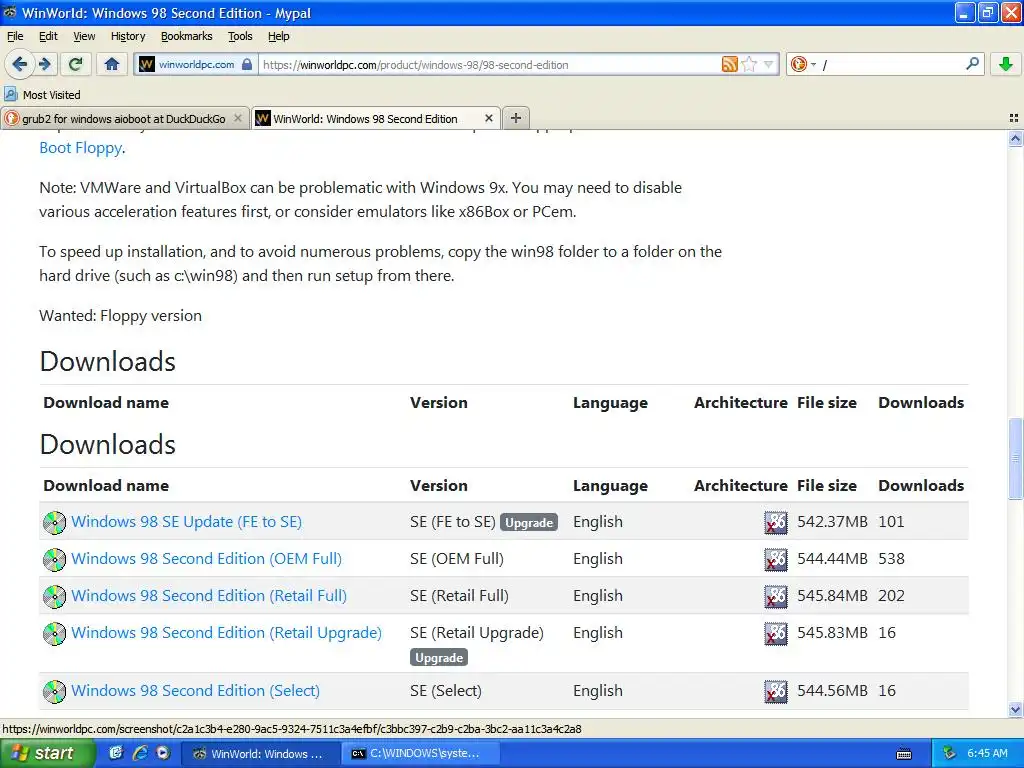This screenshot has width=1024, height=768.
Task: Open Windows 98 SE Update (FE to SE) link
Action: tap(187, 522)
